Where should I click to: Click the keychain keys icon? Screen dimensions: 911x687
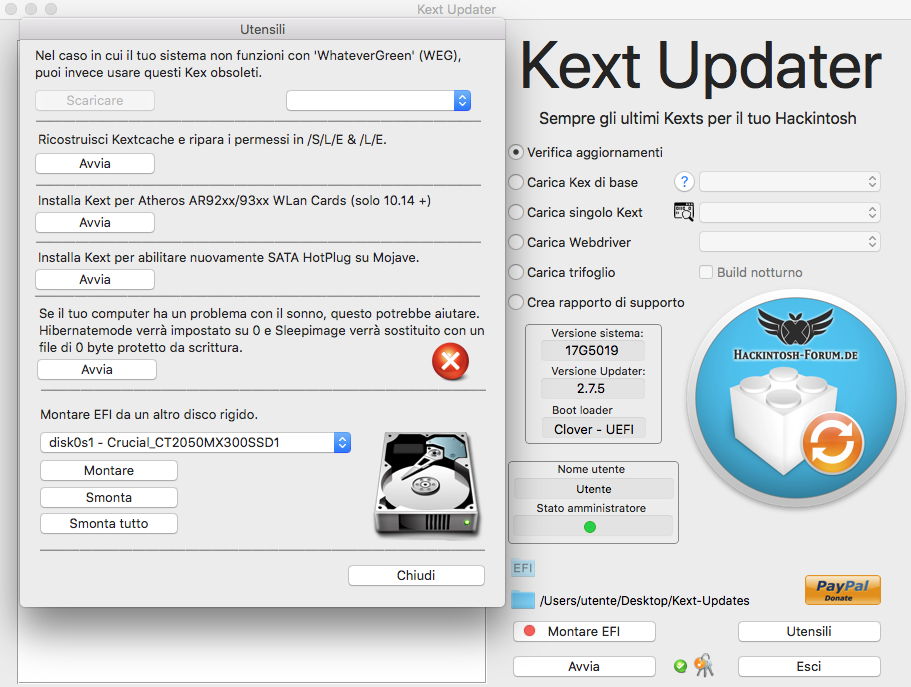(704, 666)
